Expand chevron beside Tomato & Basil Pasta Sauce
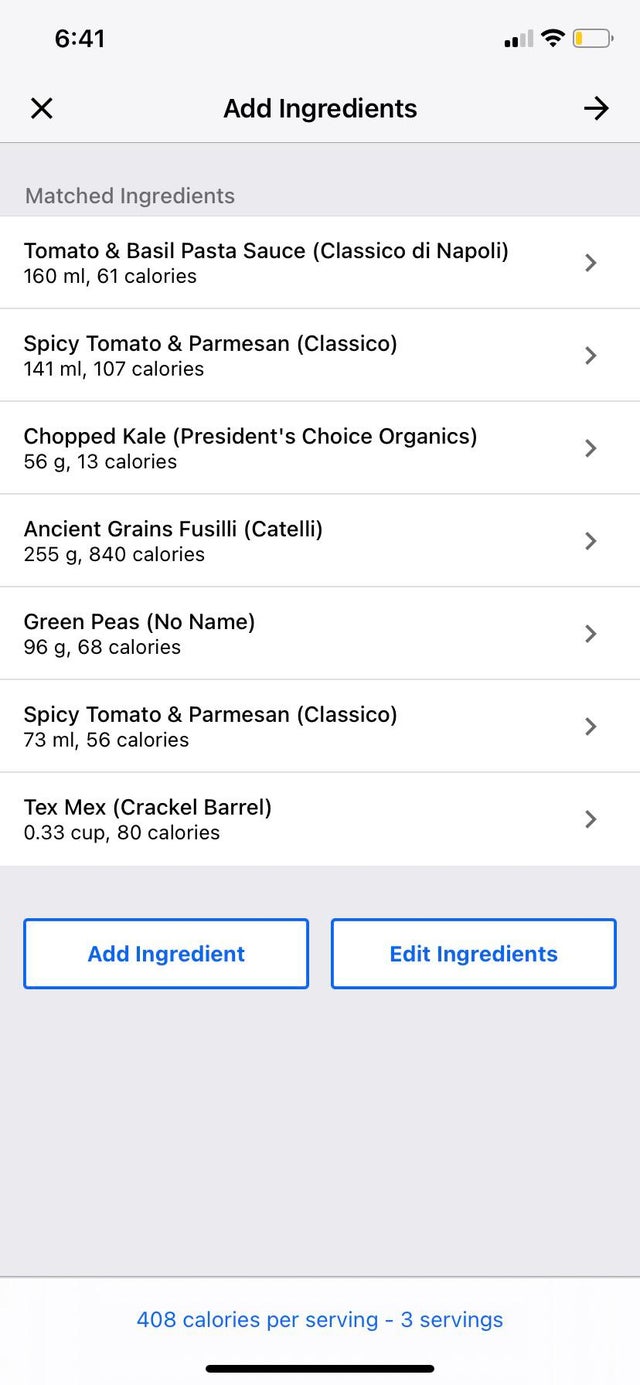 (591, 263)
